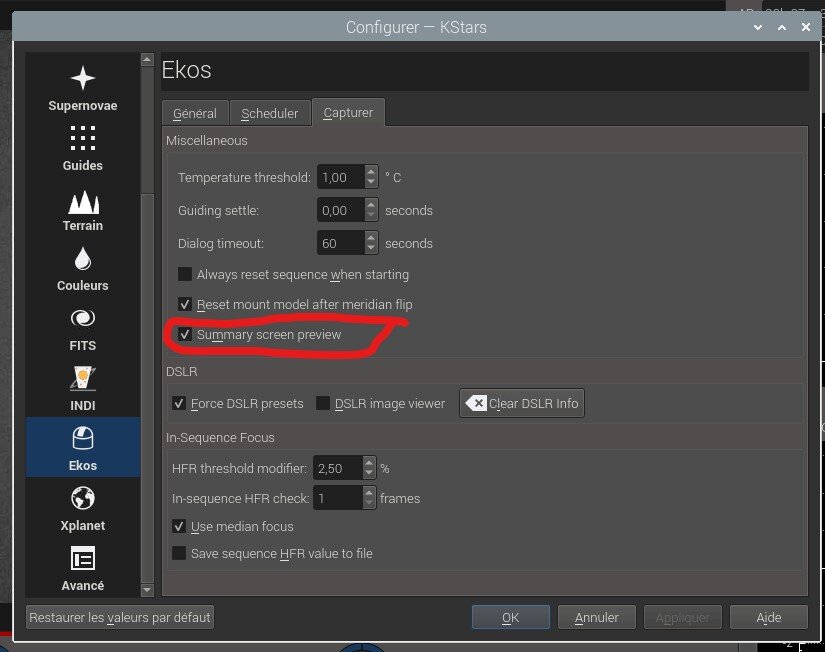Screen dimensions: 825x652
Task: Click the In-sequence HFR check field
Action: click(338, 498)
